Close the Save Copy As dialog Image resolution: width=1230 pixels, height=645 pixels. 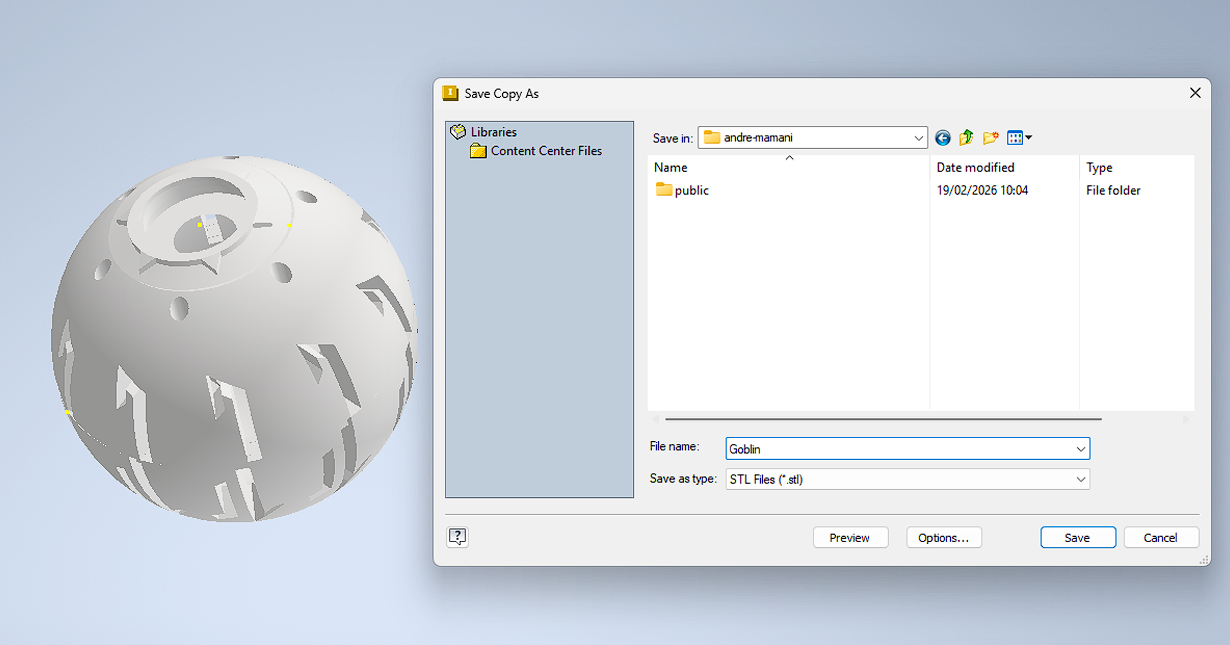(1194, 93)
